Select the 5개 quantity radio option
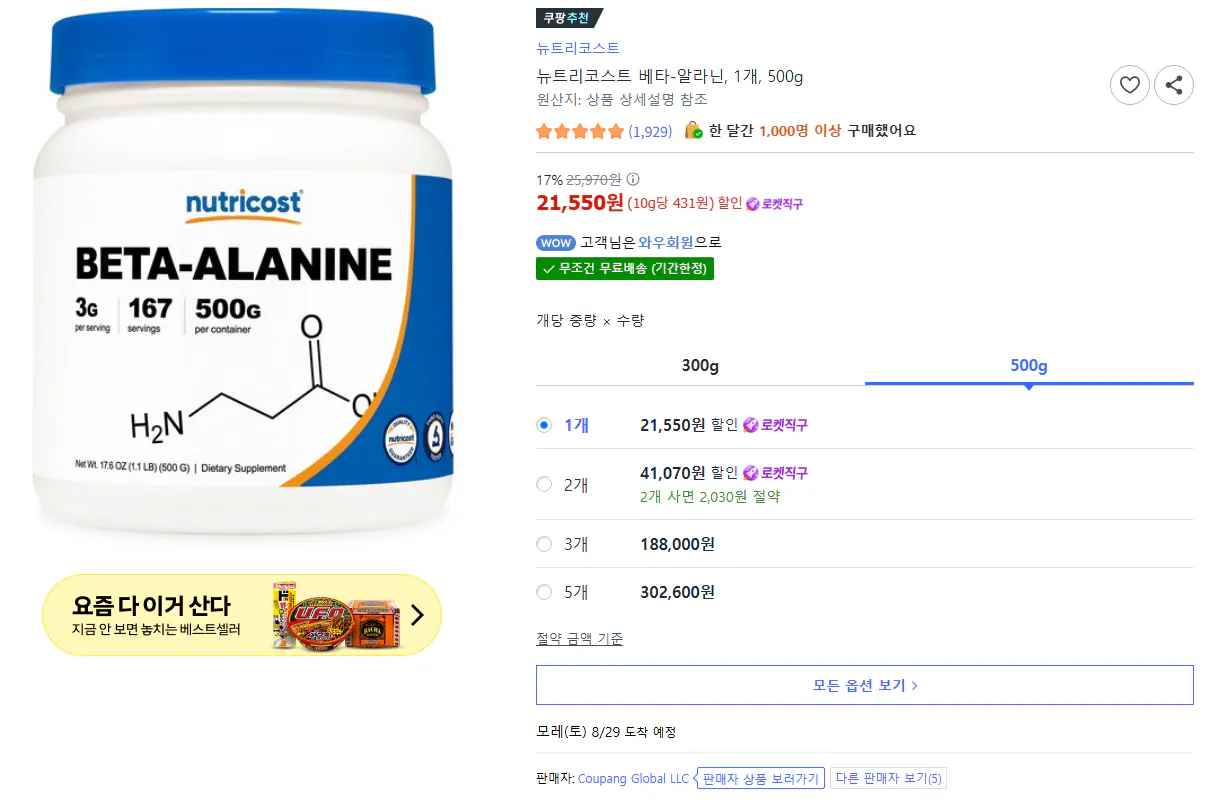This screenshot has width=1212, height=802. (544, 592)
